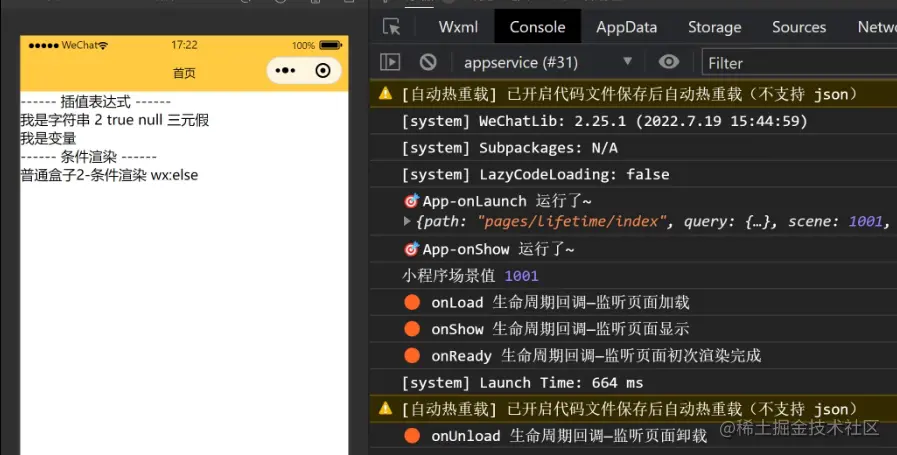Click the orange dot beside onShow log
Image resolution: width=897 pixels, height=455 pixels.
pos(412,329)
